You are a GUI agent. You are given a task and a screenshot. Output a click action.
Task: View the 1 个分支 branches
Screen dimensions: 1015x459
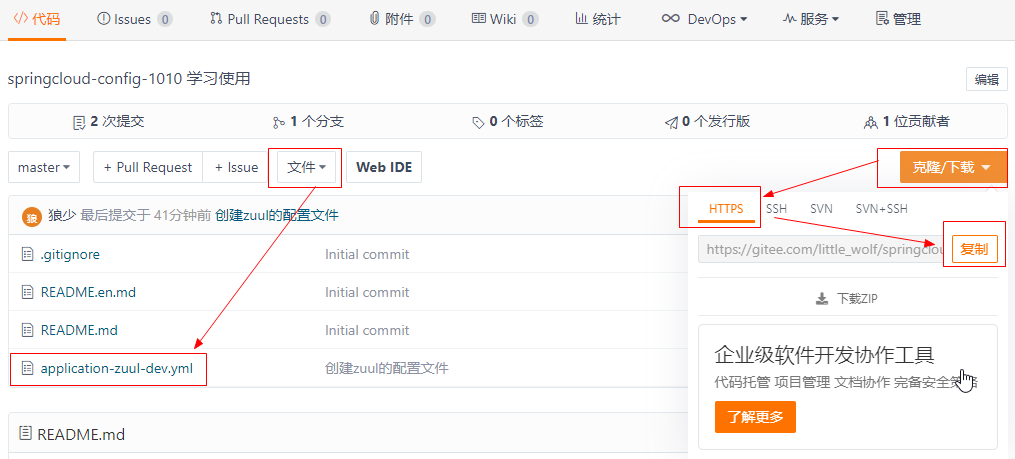(x=308, y=121)
